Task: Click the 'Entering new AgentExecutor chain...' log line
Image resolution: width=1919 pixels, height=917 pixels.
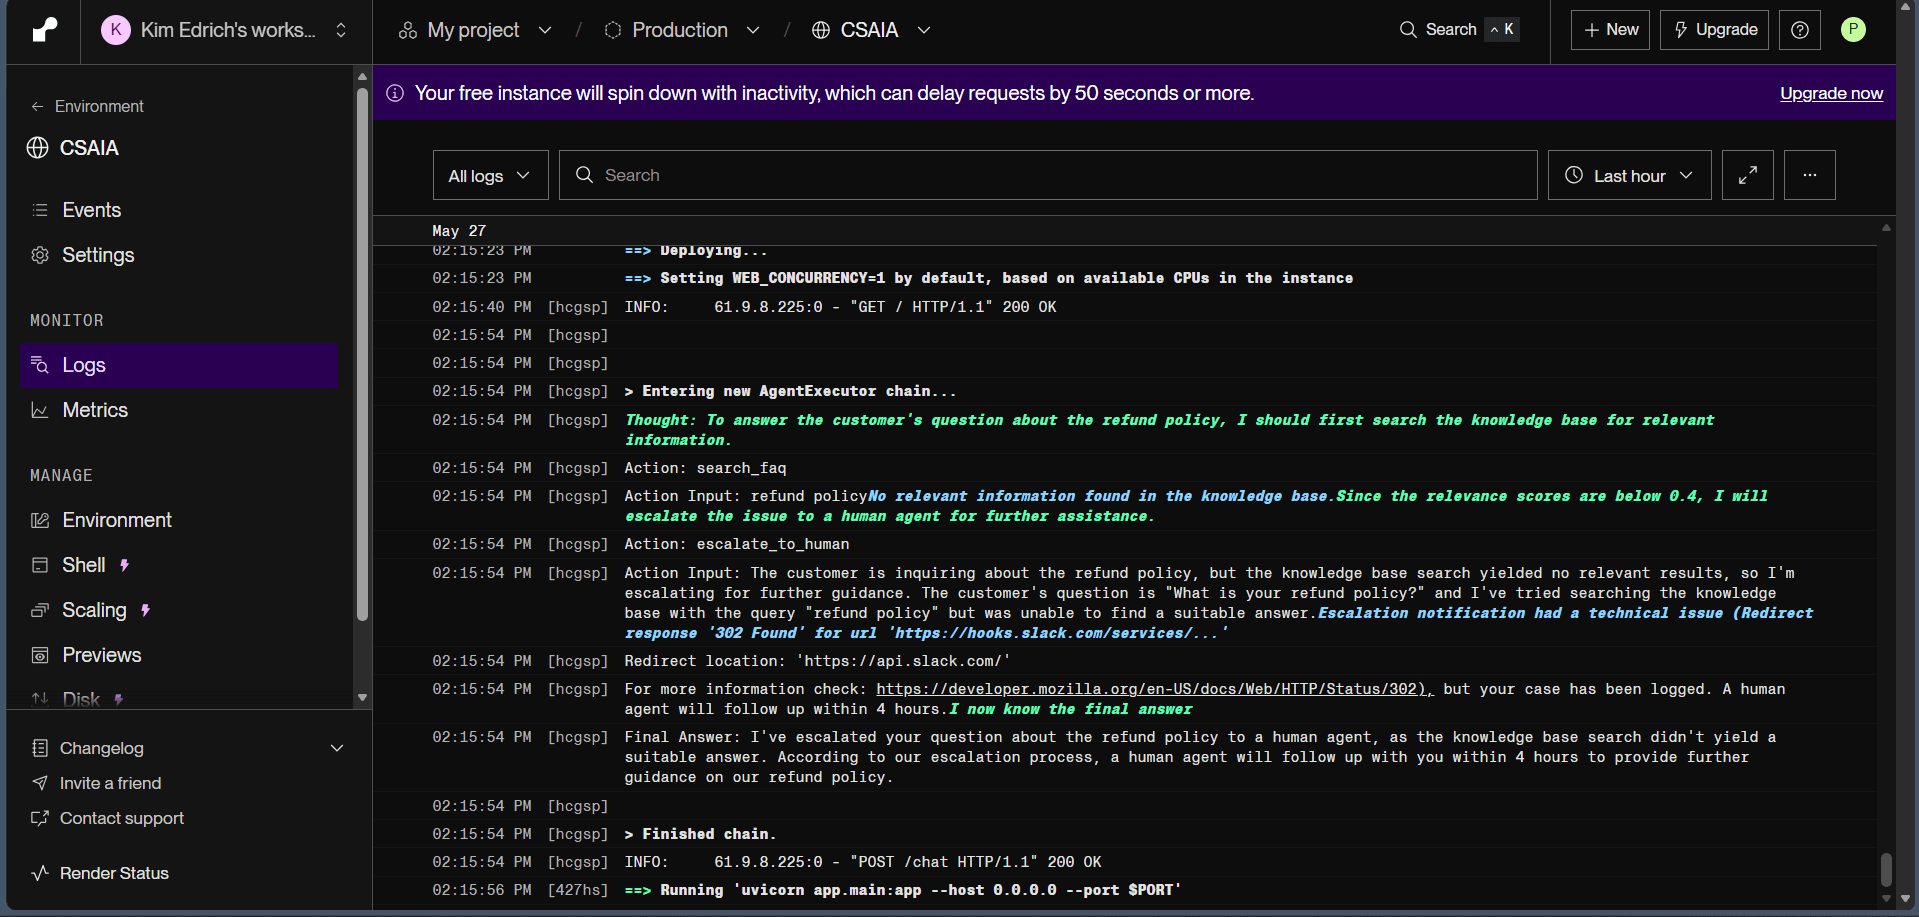Action: (790, 391)
